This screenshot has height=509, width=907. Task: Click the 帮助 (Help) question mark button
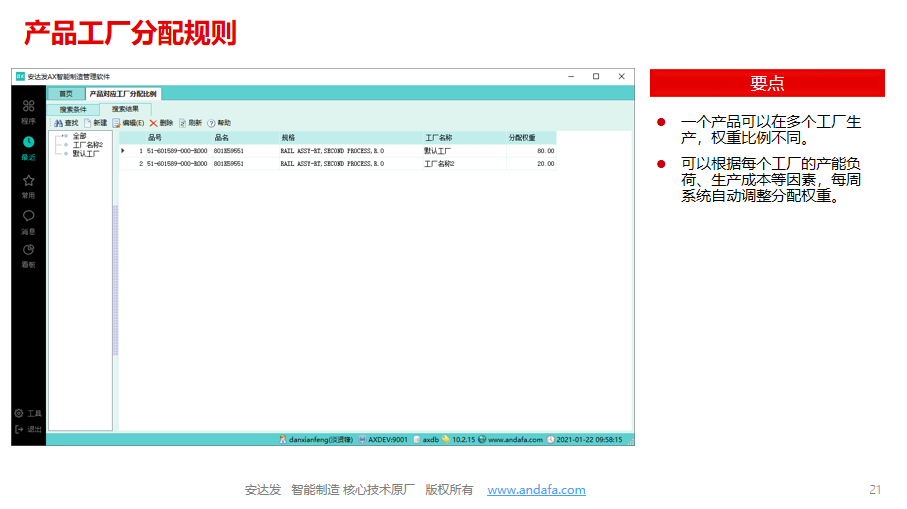[x=219, y=123]
